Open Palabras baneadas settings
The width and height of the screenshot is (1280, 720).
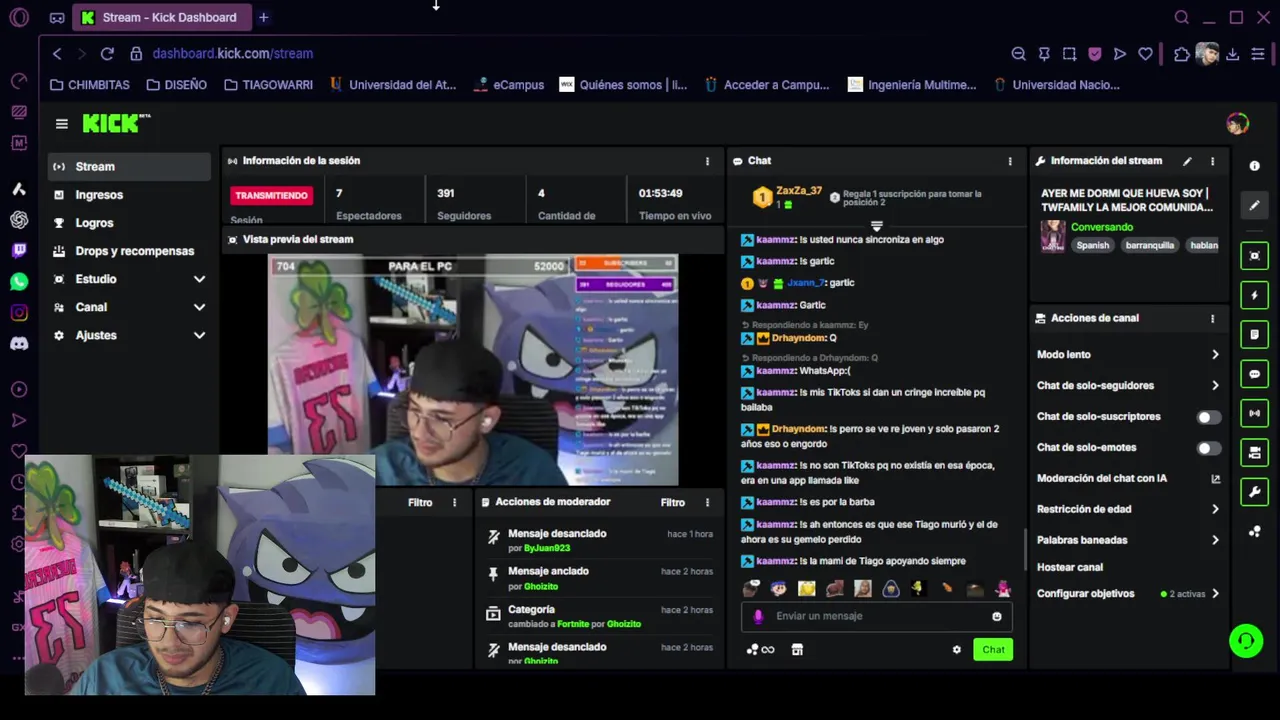click(1128, 541)
